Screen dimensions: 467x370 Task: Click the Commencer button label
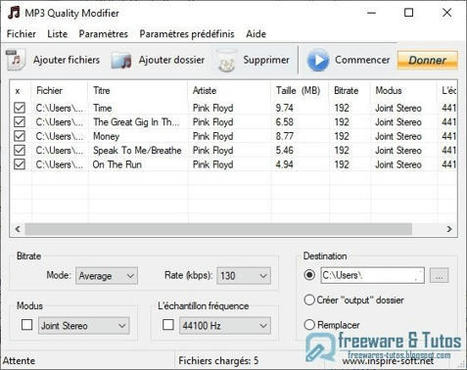(x=362, y=60)
